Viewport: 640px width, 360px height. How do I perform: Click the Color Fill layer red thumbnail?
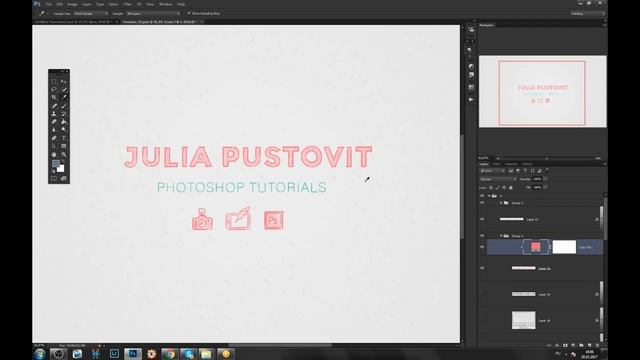tap(536, 247)
